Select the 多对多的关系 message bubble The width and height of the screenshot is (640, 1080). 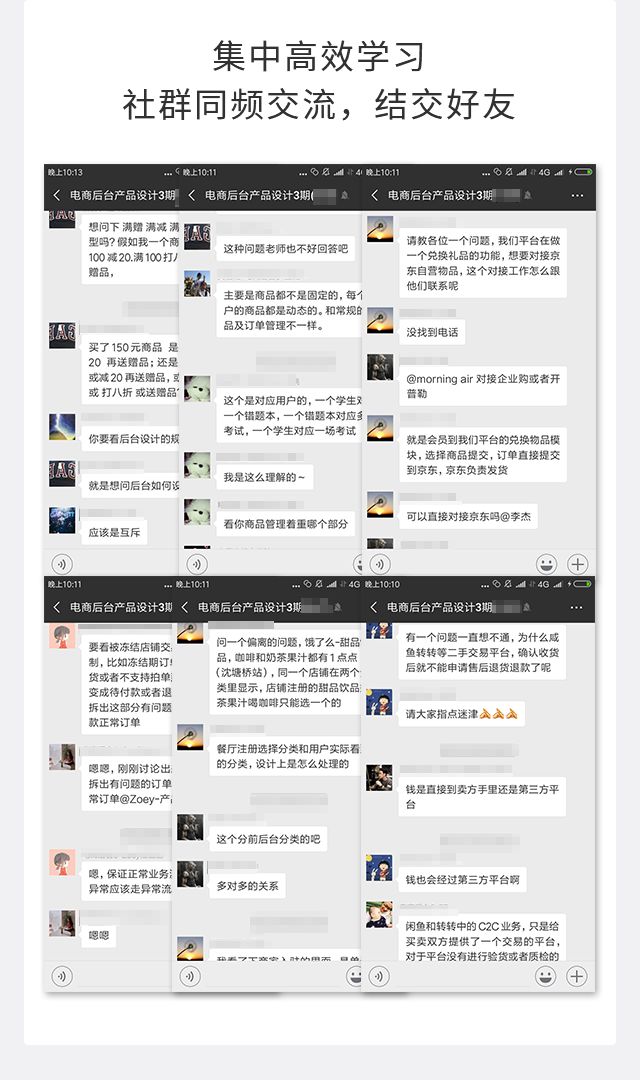247,886
